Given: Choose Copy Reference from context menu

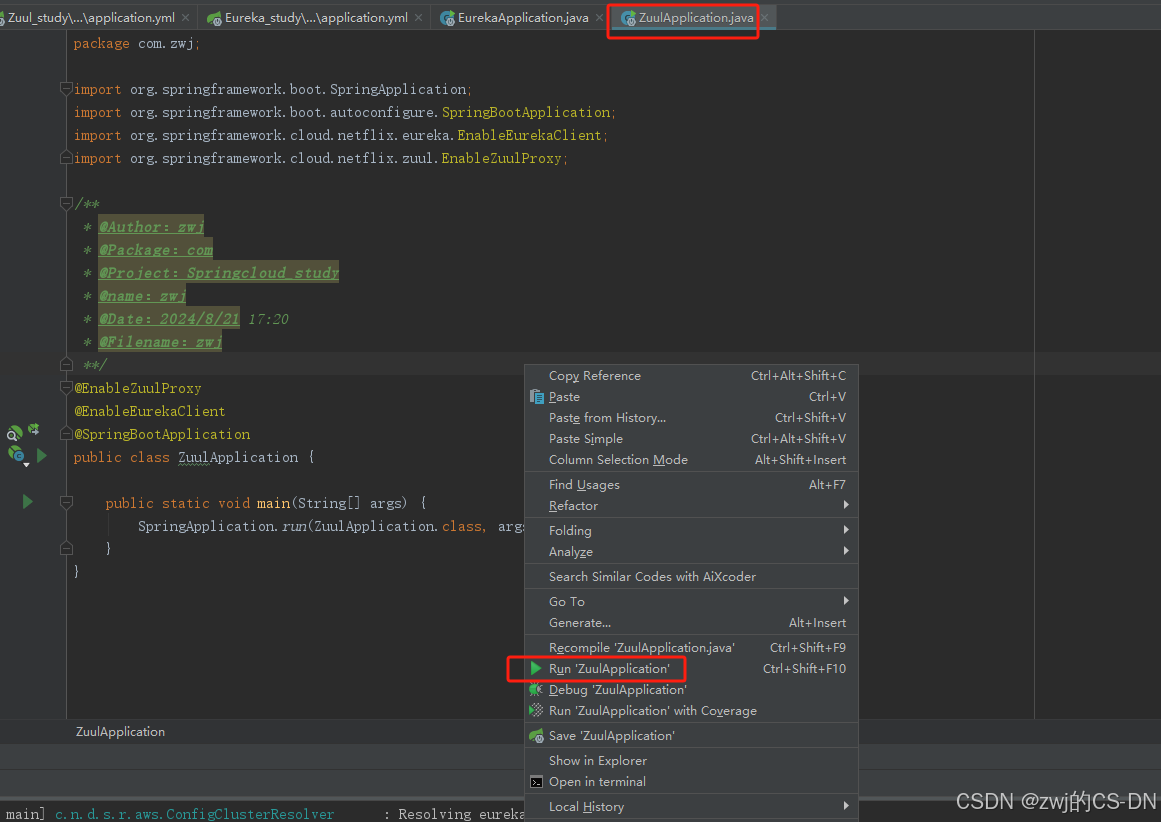Looking at the screenshot, I should click(692, 375).
